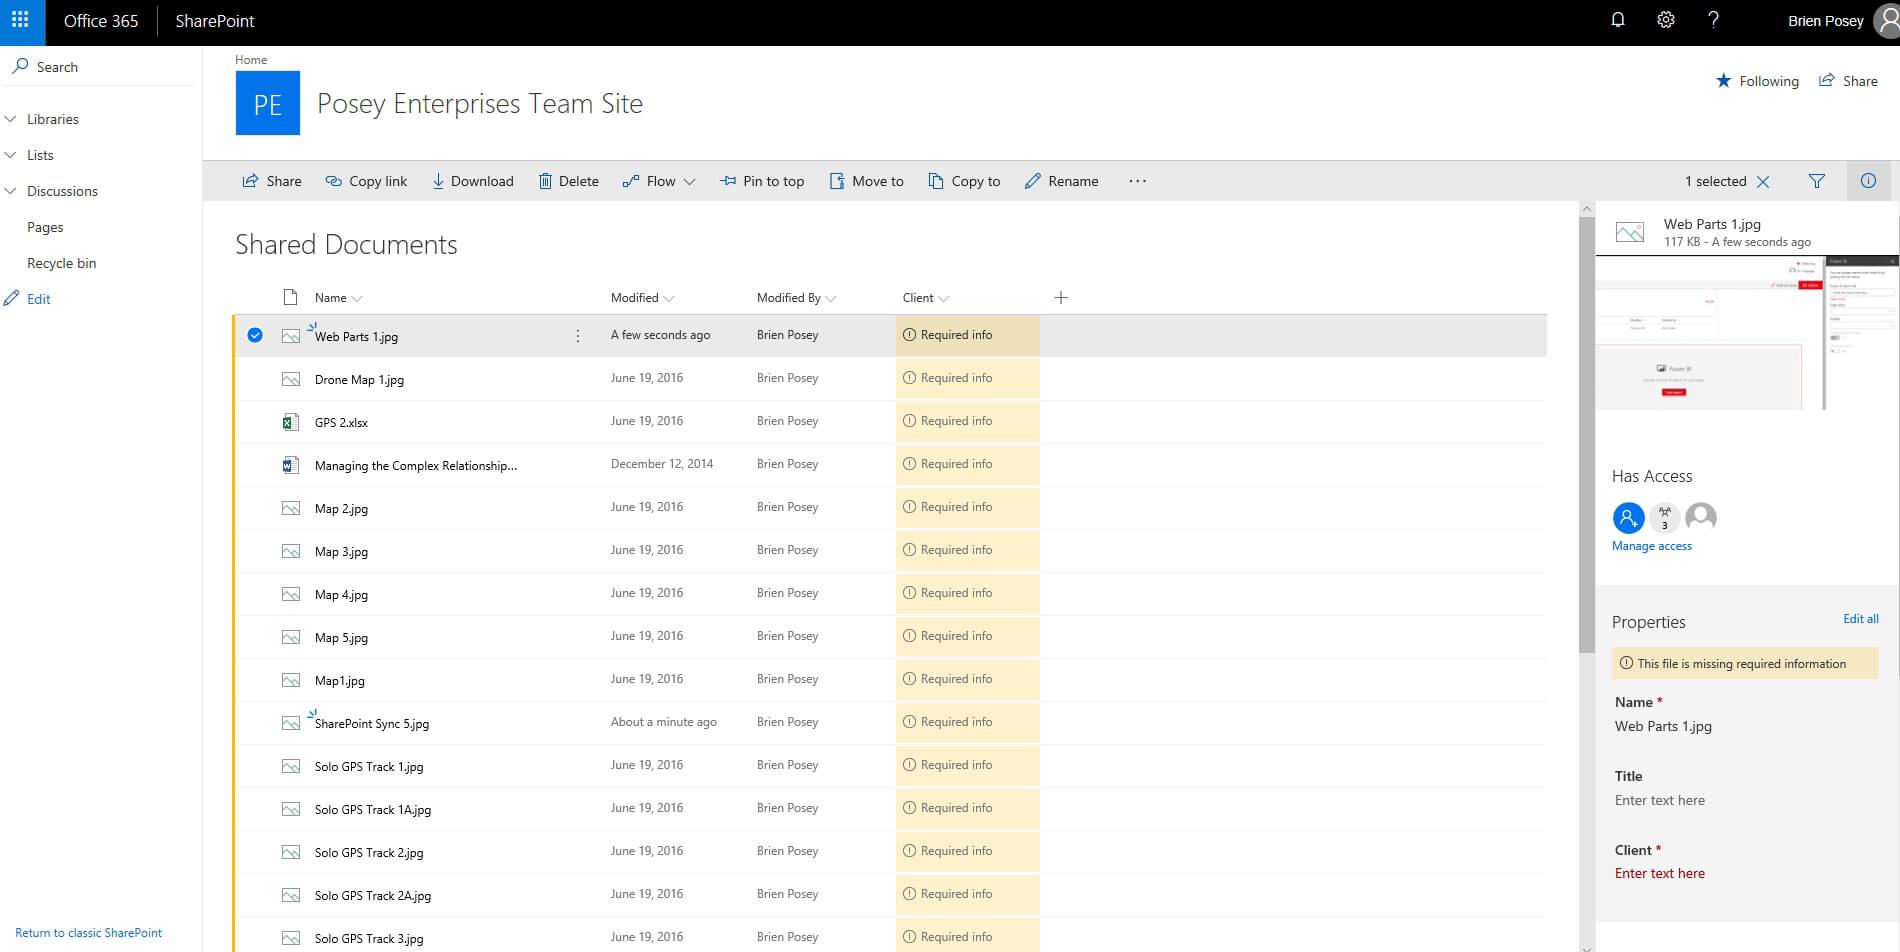Open the Web Parts 1.jpg row actions ellipsis
The height and width of the screenshot is (952, 1900).
578,336
